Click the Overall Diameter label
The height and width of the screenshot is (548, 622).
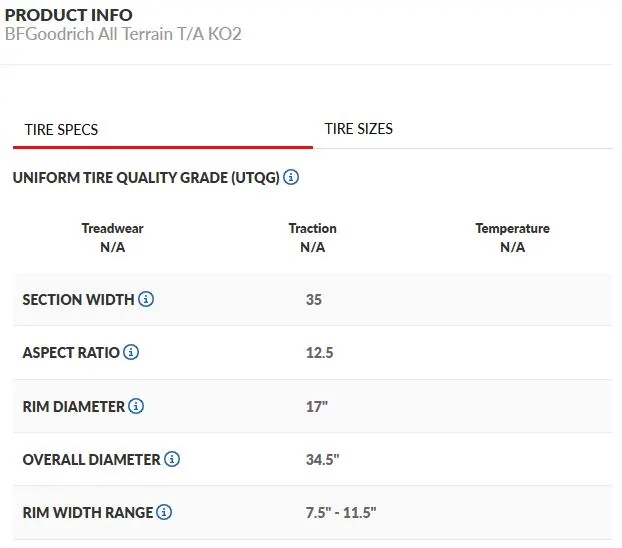click(92, 460)
